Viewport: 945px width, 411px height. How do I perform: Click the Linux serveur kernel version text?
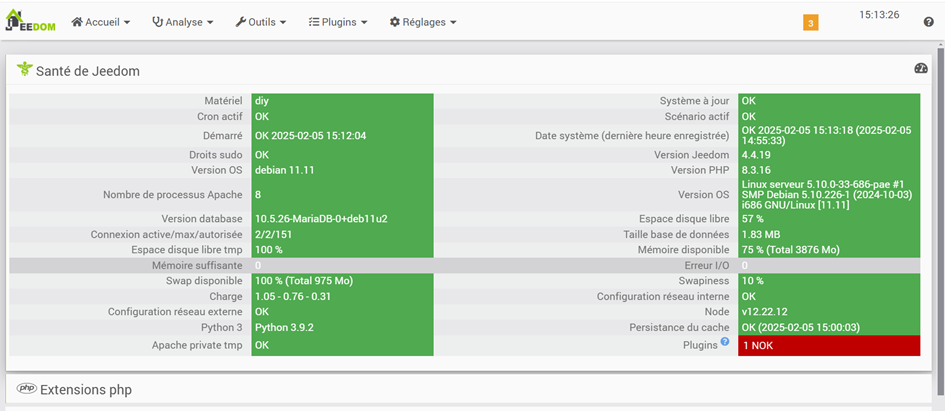pyautogui.click(x=829, y=195)
